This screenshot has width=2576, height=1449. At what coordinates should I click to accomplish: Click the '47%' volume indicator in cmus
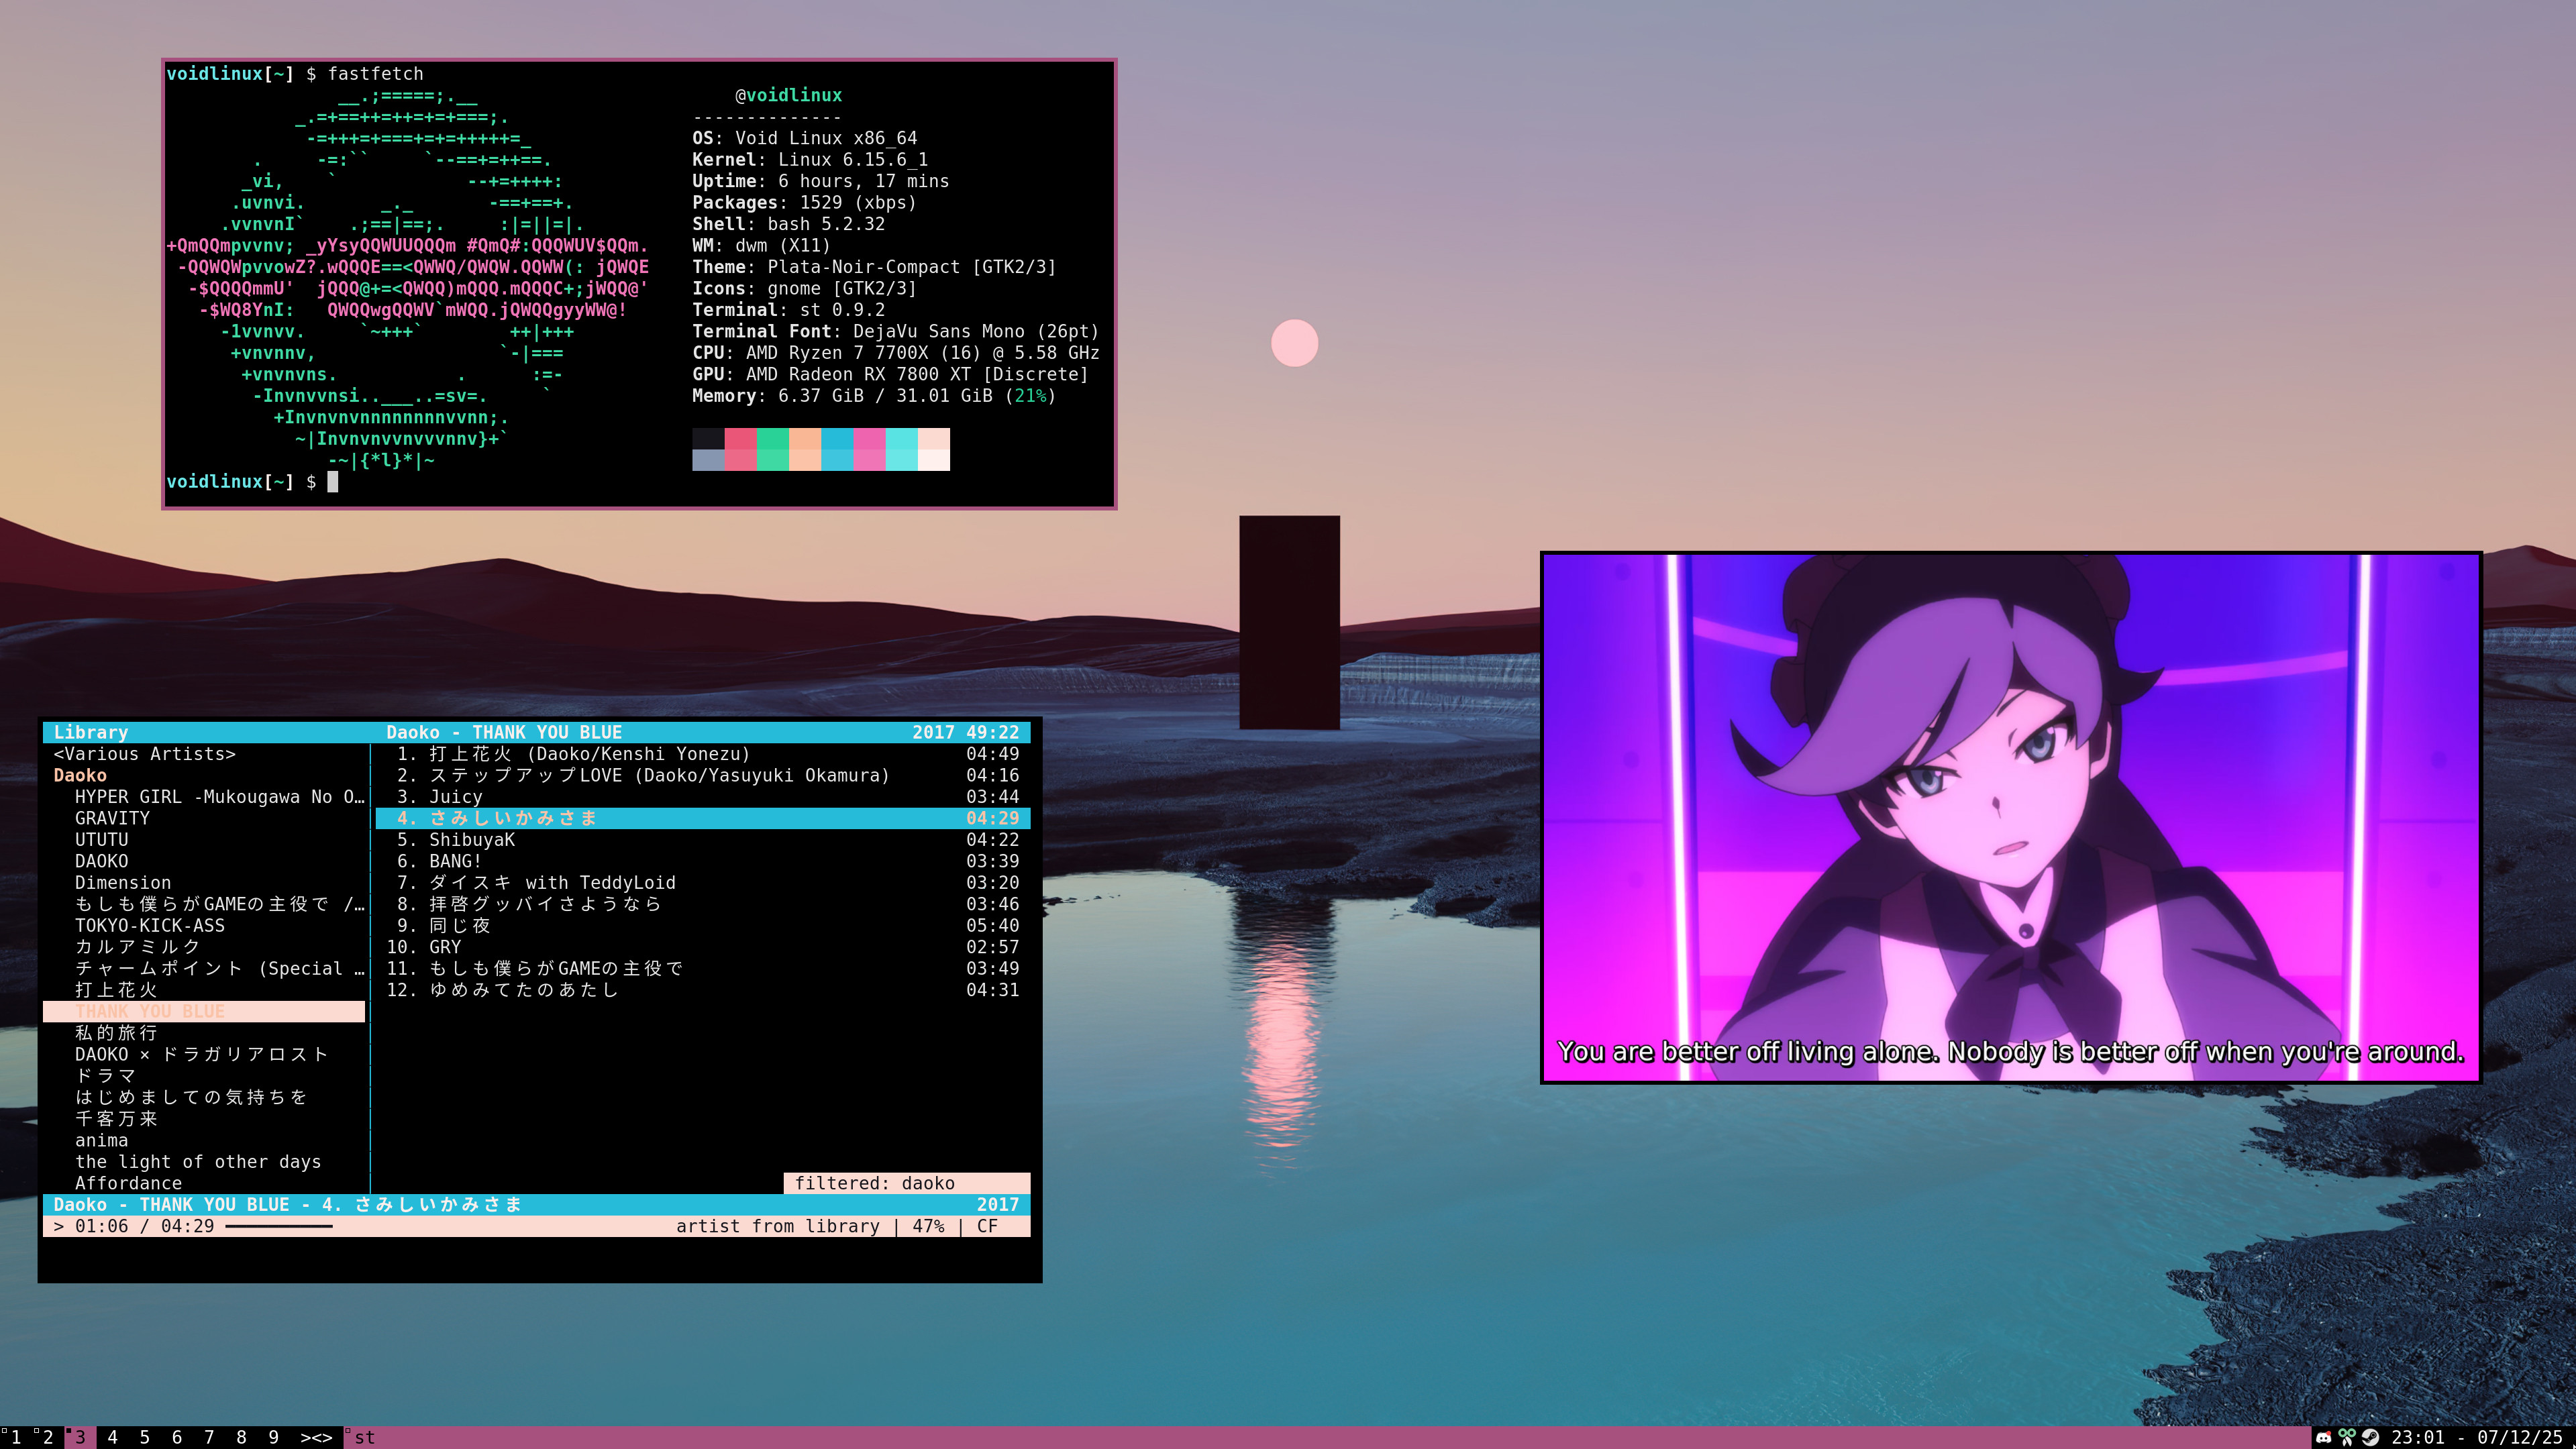(928, 1226)
